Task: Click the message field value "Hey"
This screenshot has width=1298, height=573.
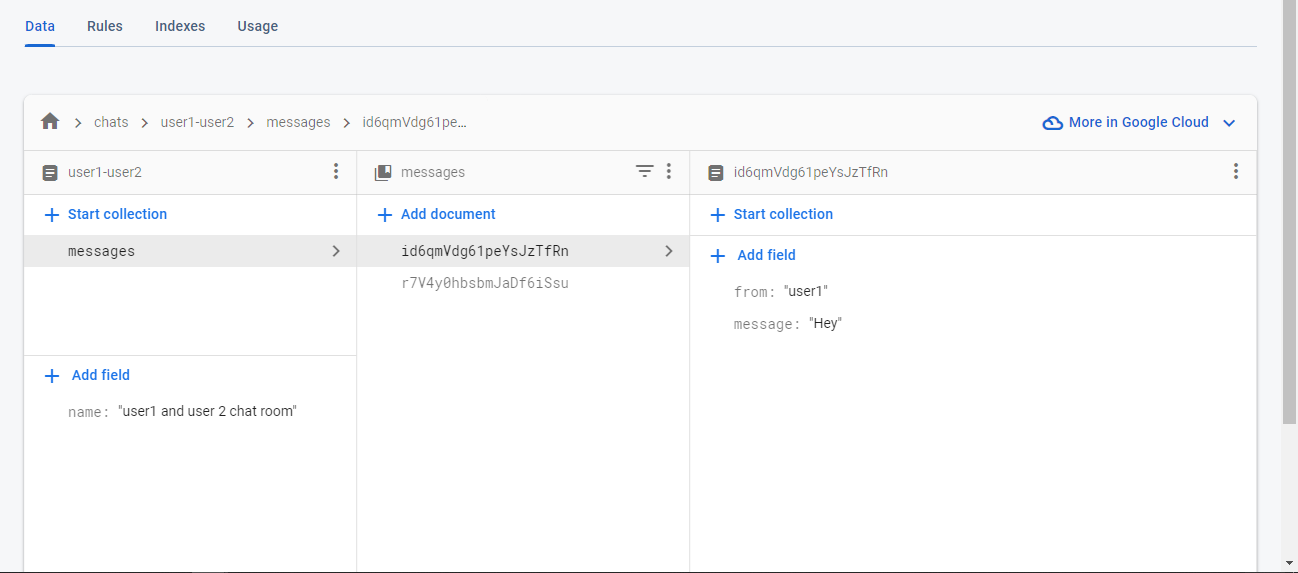Action: tap(825, 324)
